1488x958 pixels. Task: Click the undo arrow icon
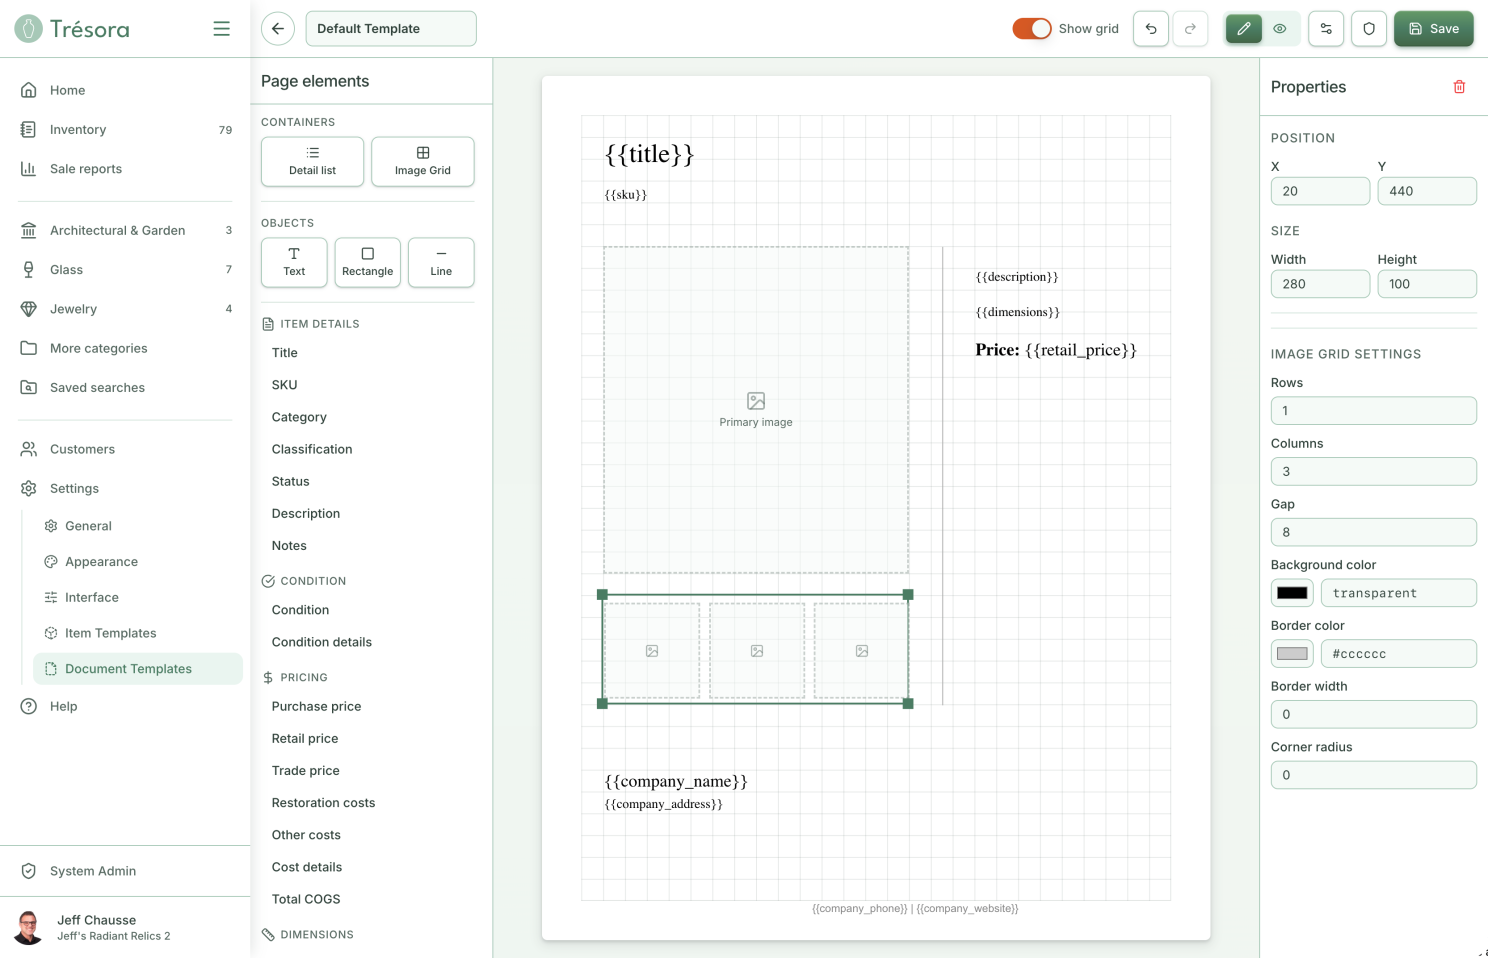[x=1151, y=29]
